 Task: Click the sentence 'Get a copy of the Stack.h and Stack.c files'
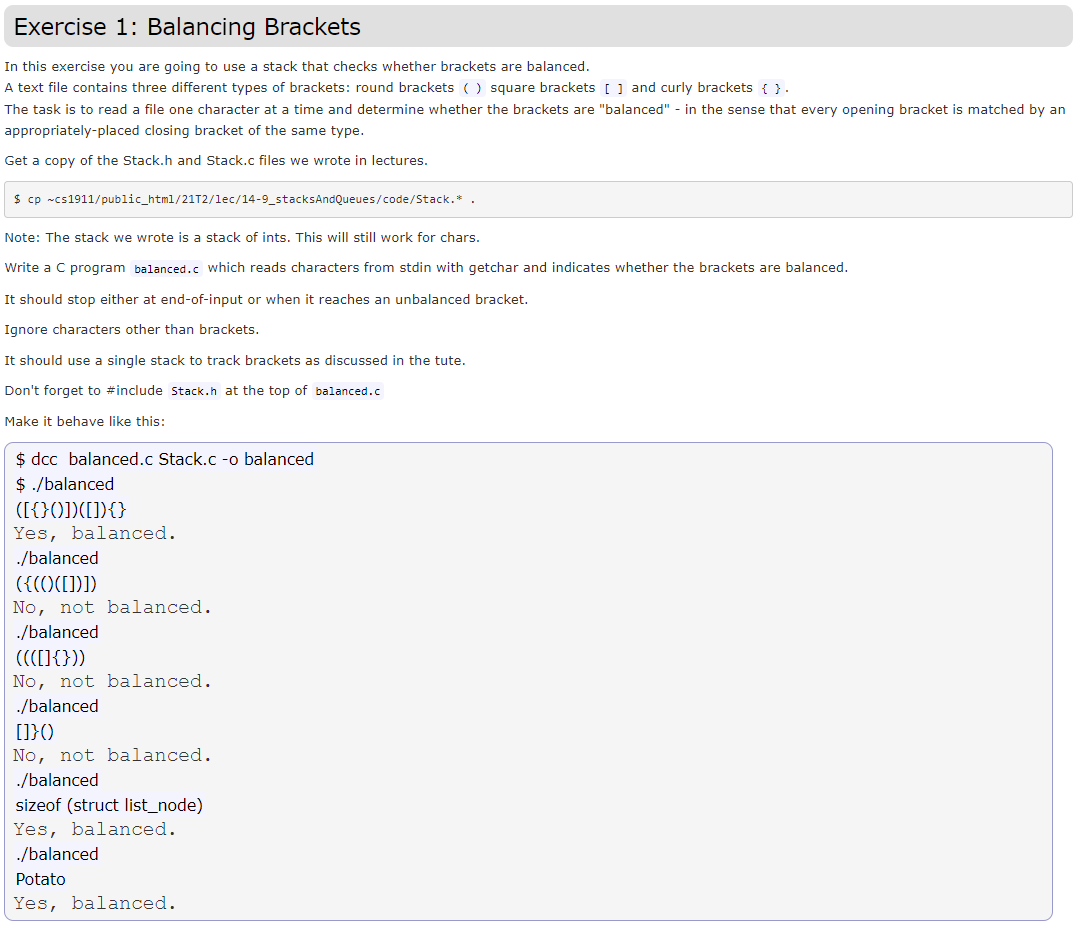click(216, 161)
